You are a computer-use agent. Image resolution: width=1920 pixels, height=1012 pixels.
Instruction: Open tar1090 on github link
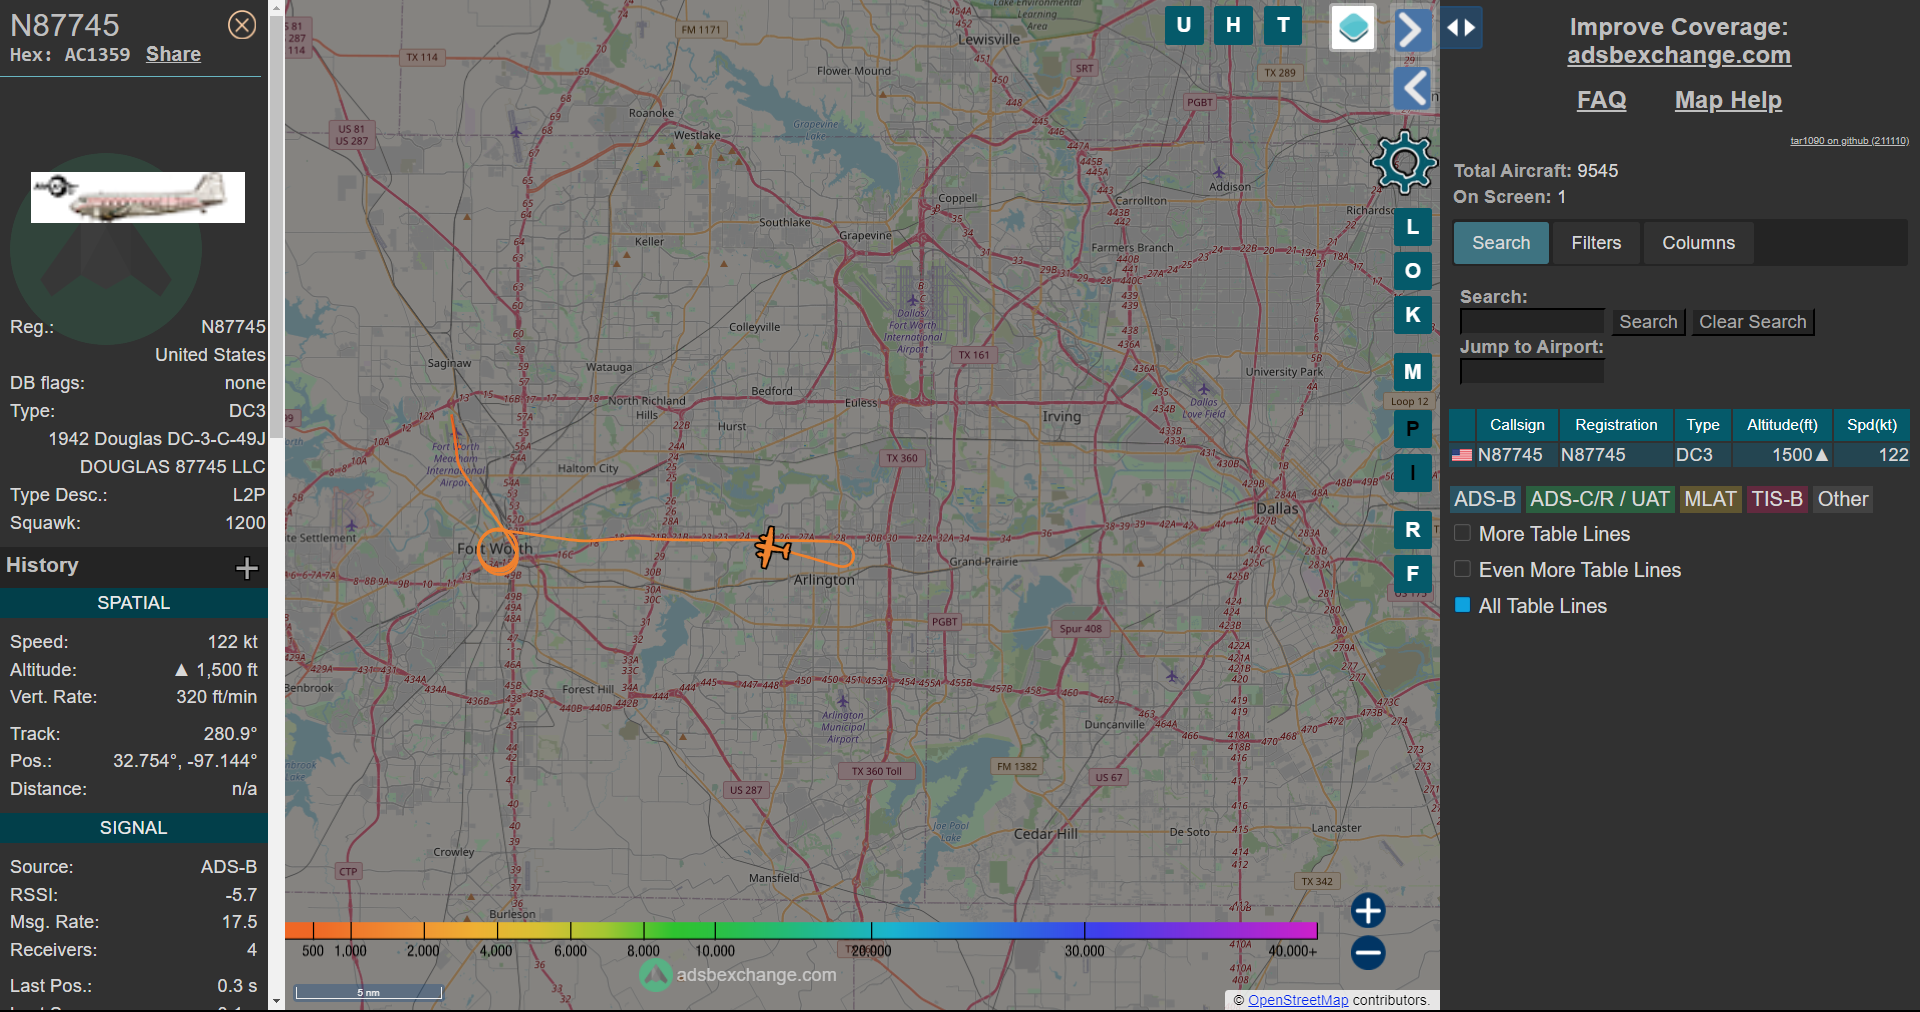click(1849, 141)
